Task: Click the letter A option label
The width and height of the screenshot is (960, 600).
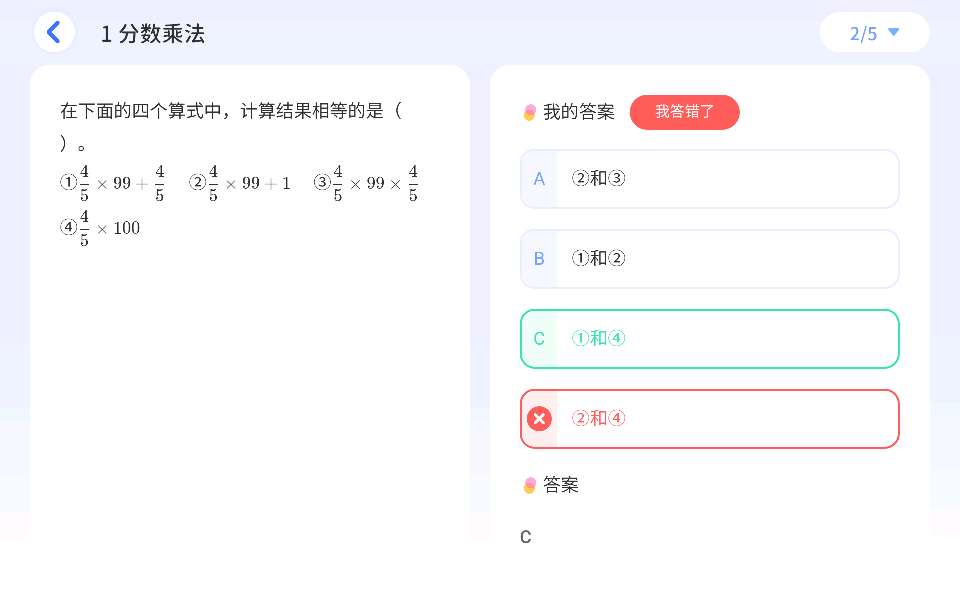Action: 539,179
